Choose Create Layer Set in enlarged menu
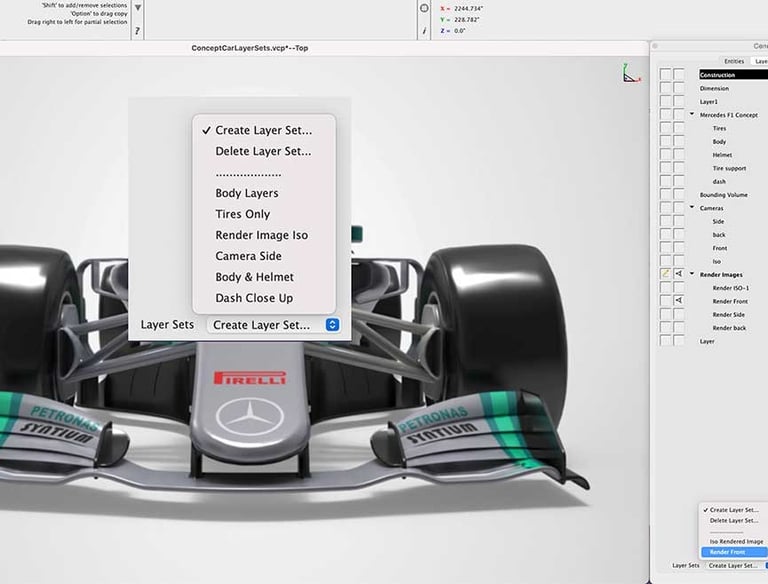 264,130
